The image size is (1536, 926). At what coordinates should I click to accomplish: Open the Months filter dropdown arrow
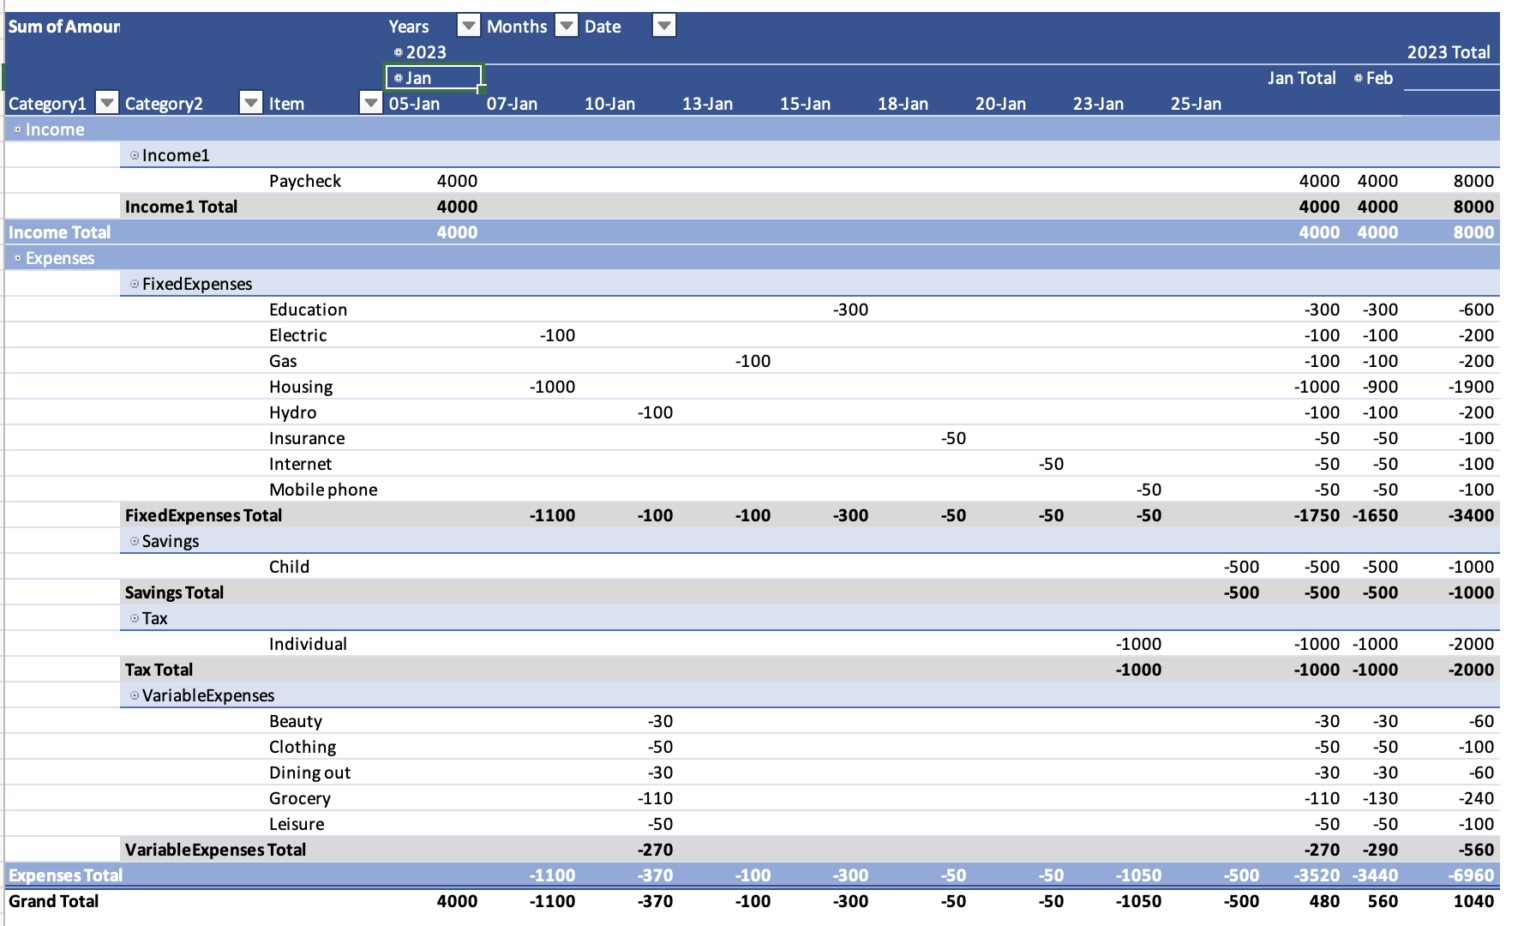click(x=566, y=25)
